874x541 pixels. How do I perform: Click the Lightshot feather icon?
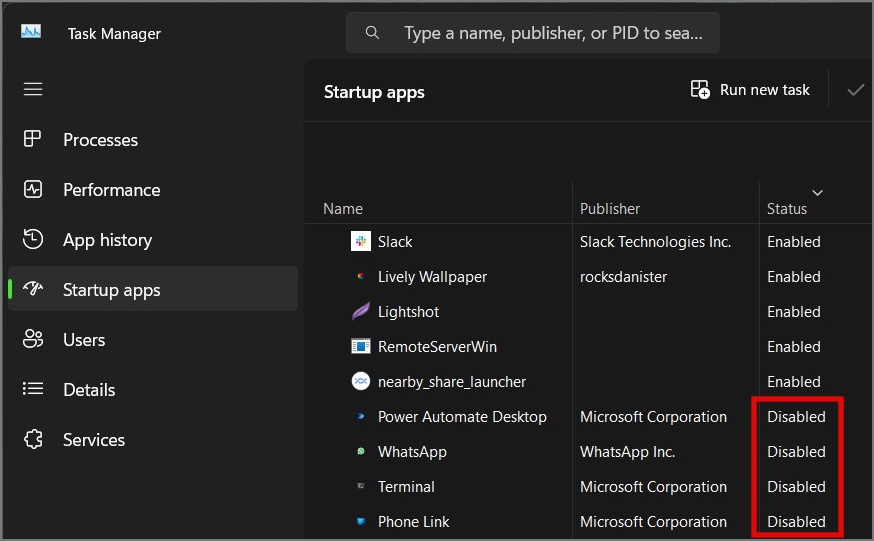point(361,311)
